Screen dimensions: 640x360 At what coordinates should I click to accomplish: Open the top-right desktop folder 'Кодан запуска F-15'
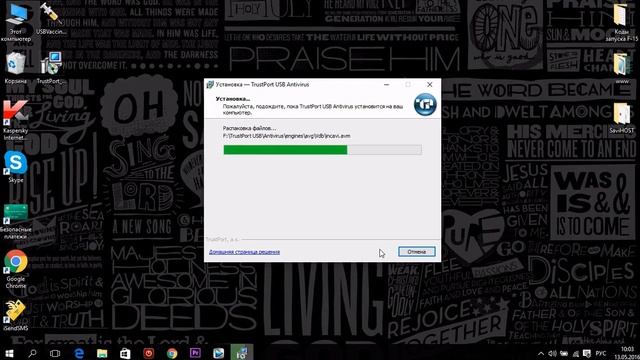[x=622, y=22]
